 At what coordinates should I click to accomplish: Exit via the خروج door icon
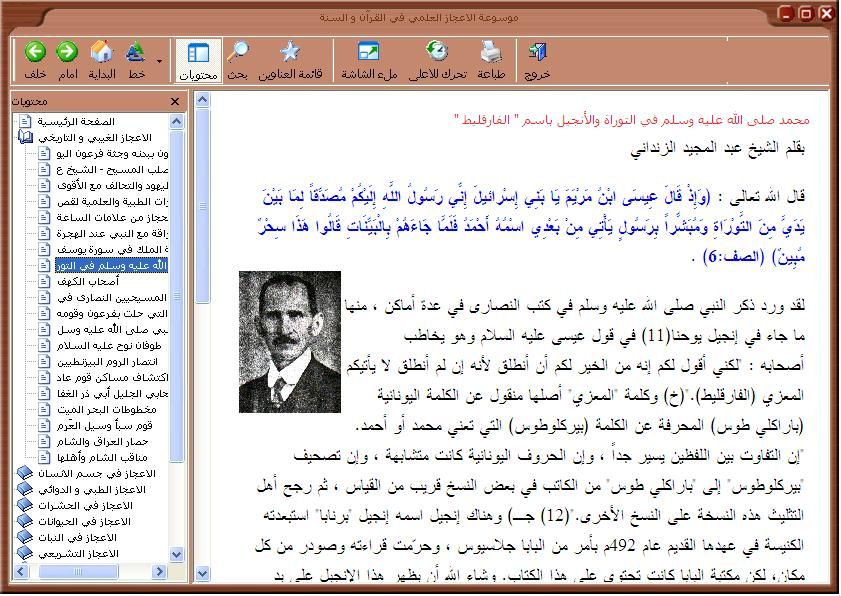pyautogui.click(x=537, y=51)
